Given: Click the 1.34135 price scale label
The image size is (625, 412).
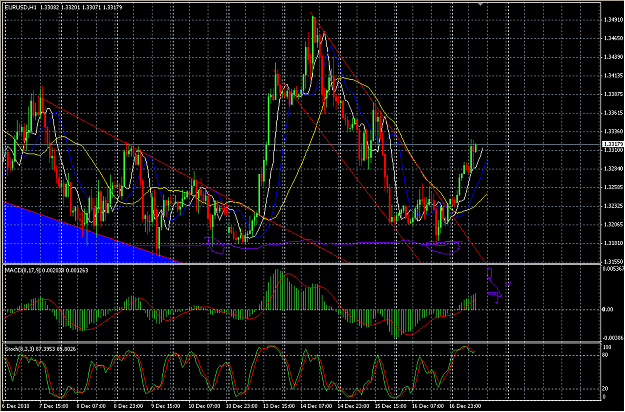Looking at the screenshot, I should 612,75.
